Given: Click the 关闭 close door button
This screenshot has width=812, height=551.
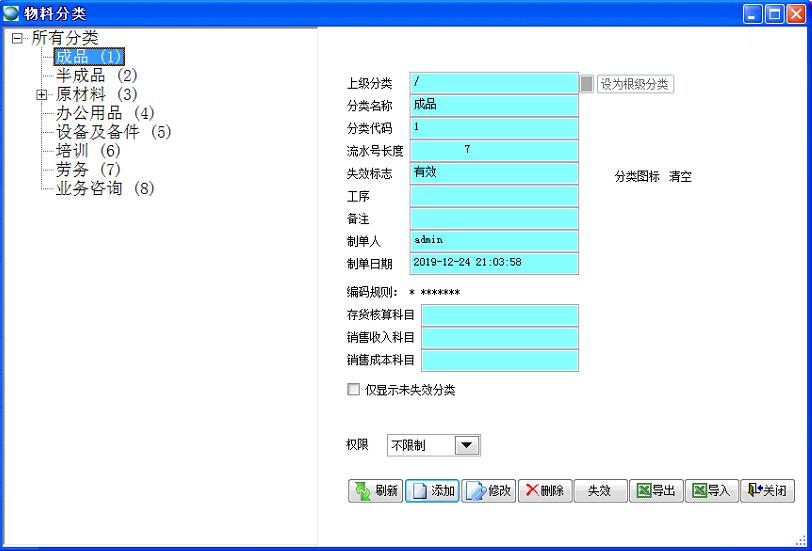Looking at the screenshot, I should click(x=767, y=491).
